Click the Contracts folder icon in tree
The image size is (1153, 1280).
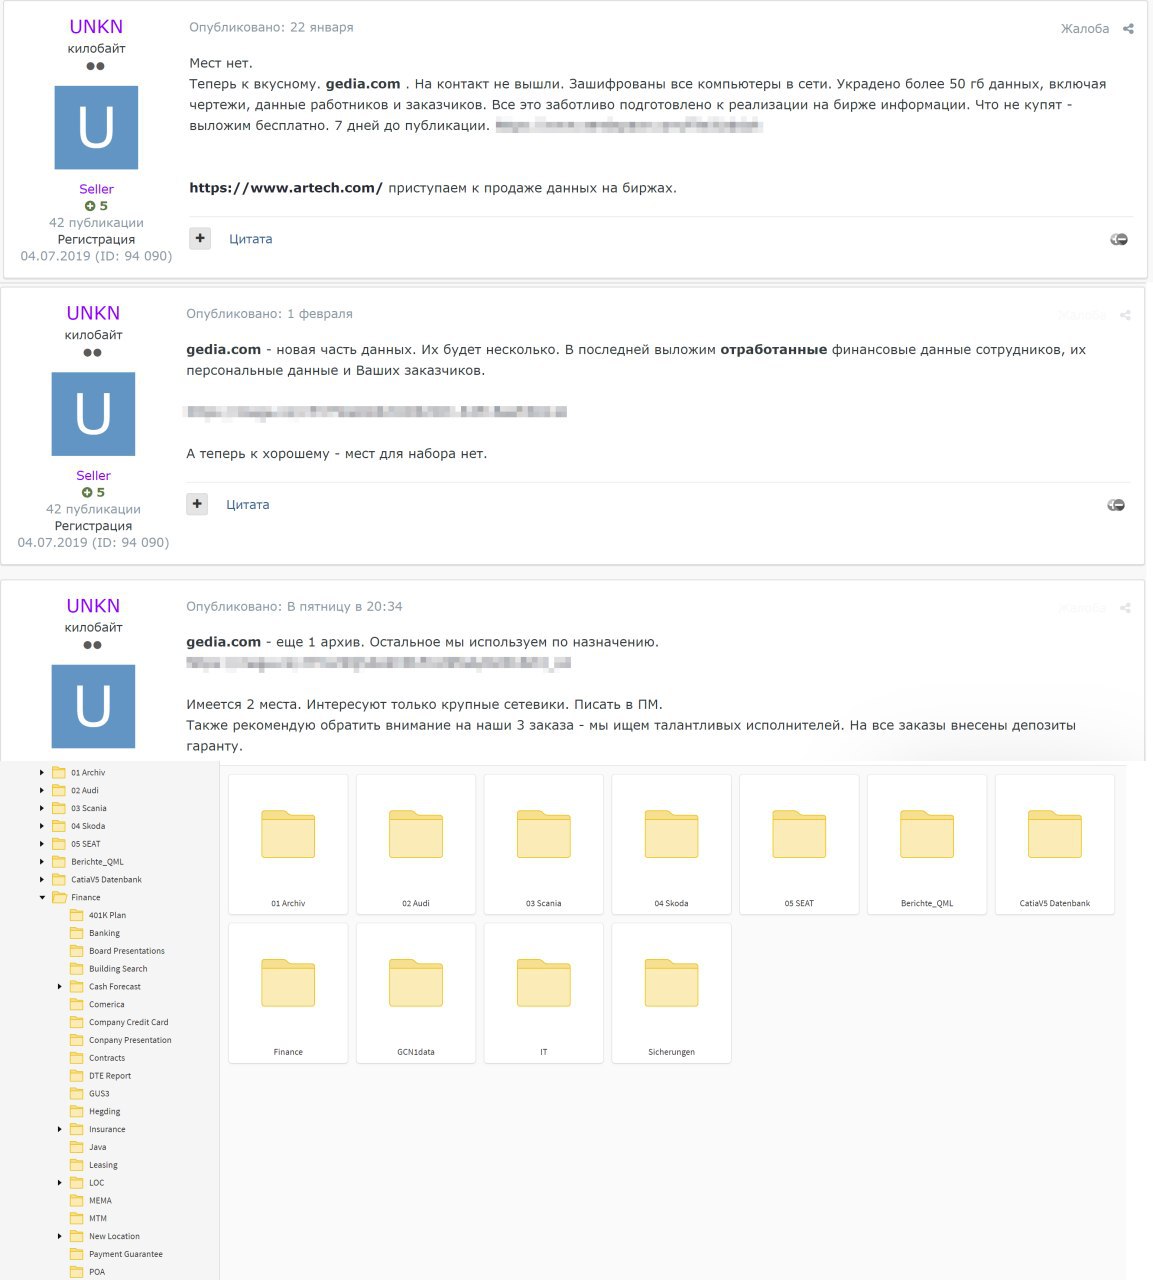(x=77, y=1058)
